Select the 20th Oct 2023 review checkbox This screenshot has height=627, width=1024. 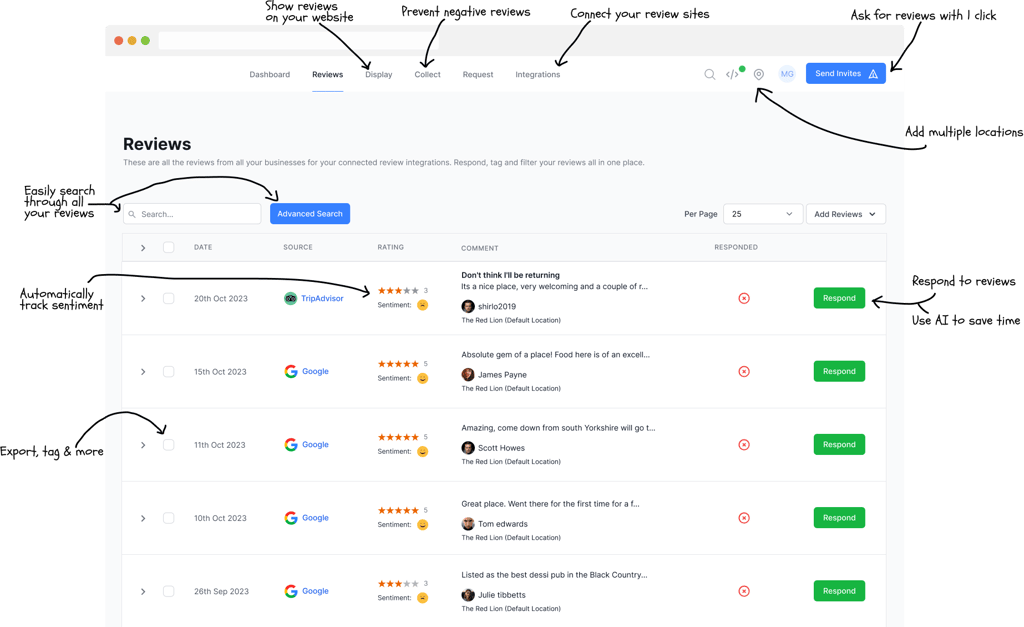168,298
